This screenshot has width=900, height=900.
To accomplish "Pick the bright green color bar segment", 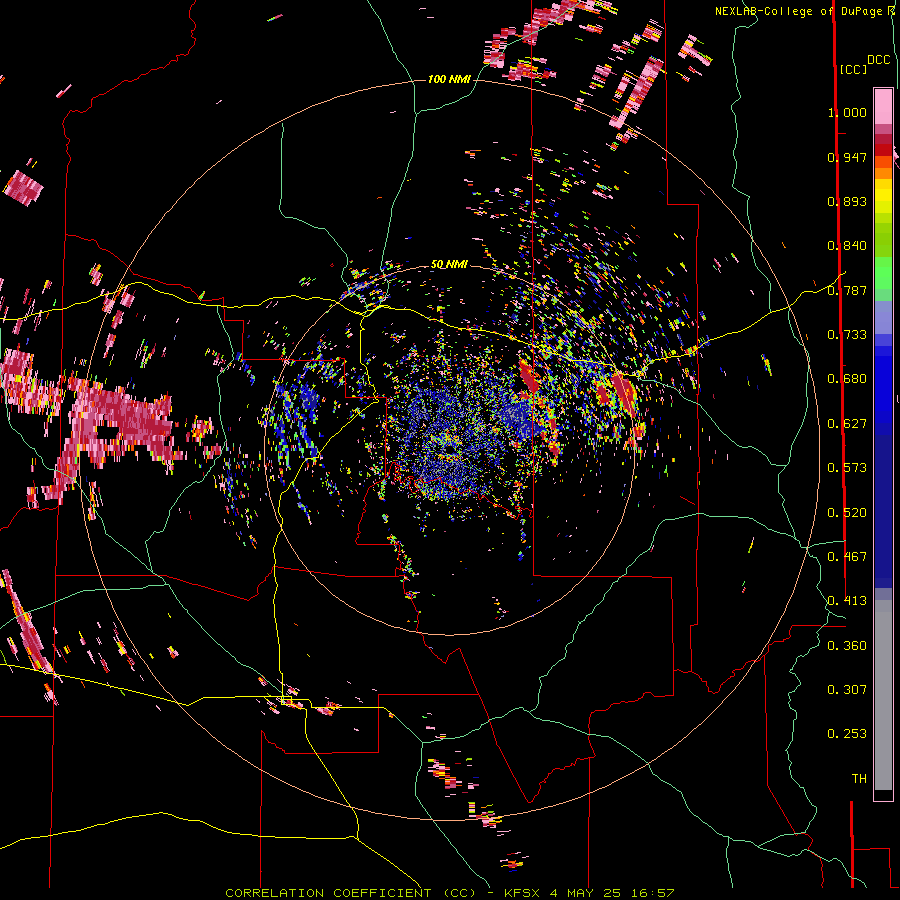I will click(883, 273).
